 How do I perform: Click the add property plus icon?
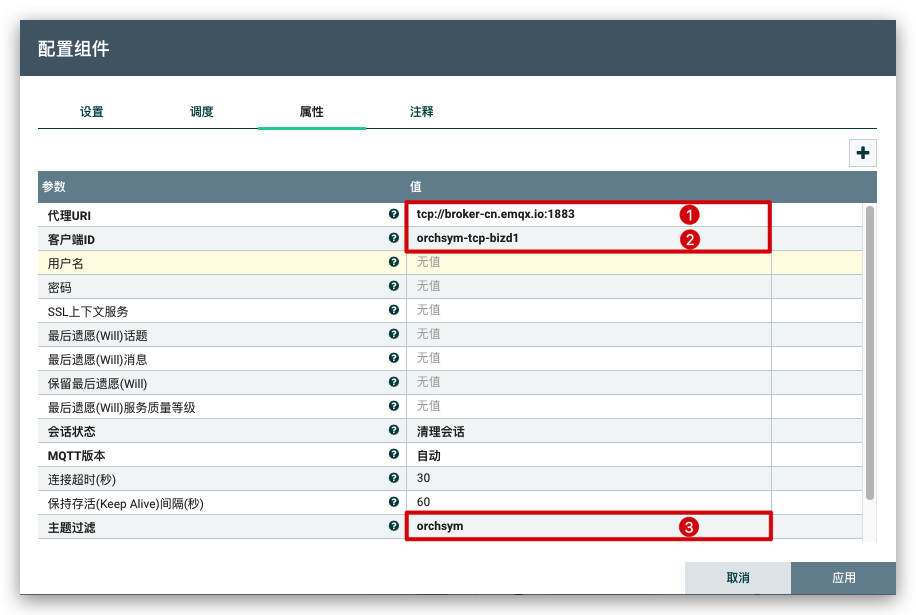click(862, 153)
